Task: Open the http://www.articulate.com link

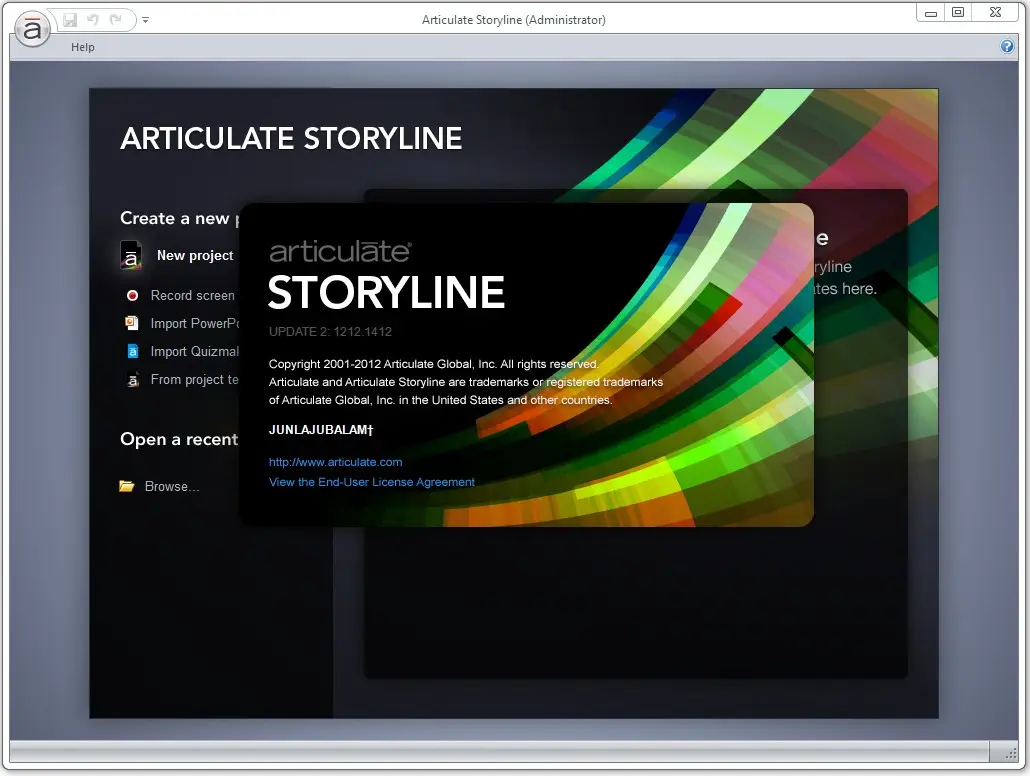Action: pyautogui.click(x=336, y=462)
